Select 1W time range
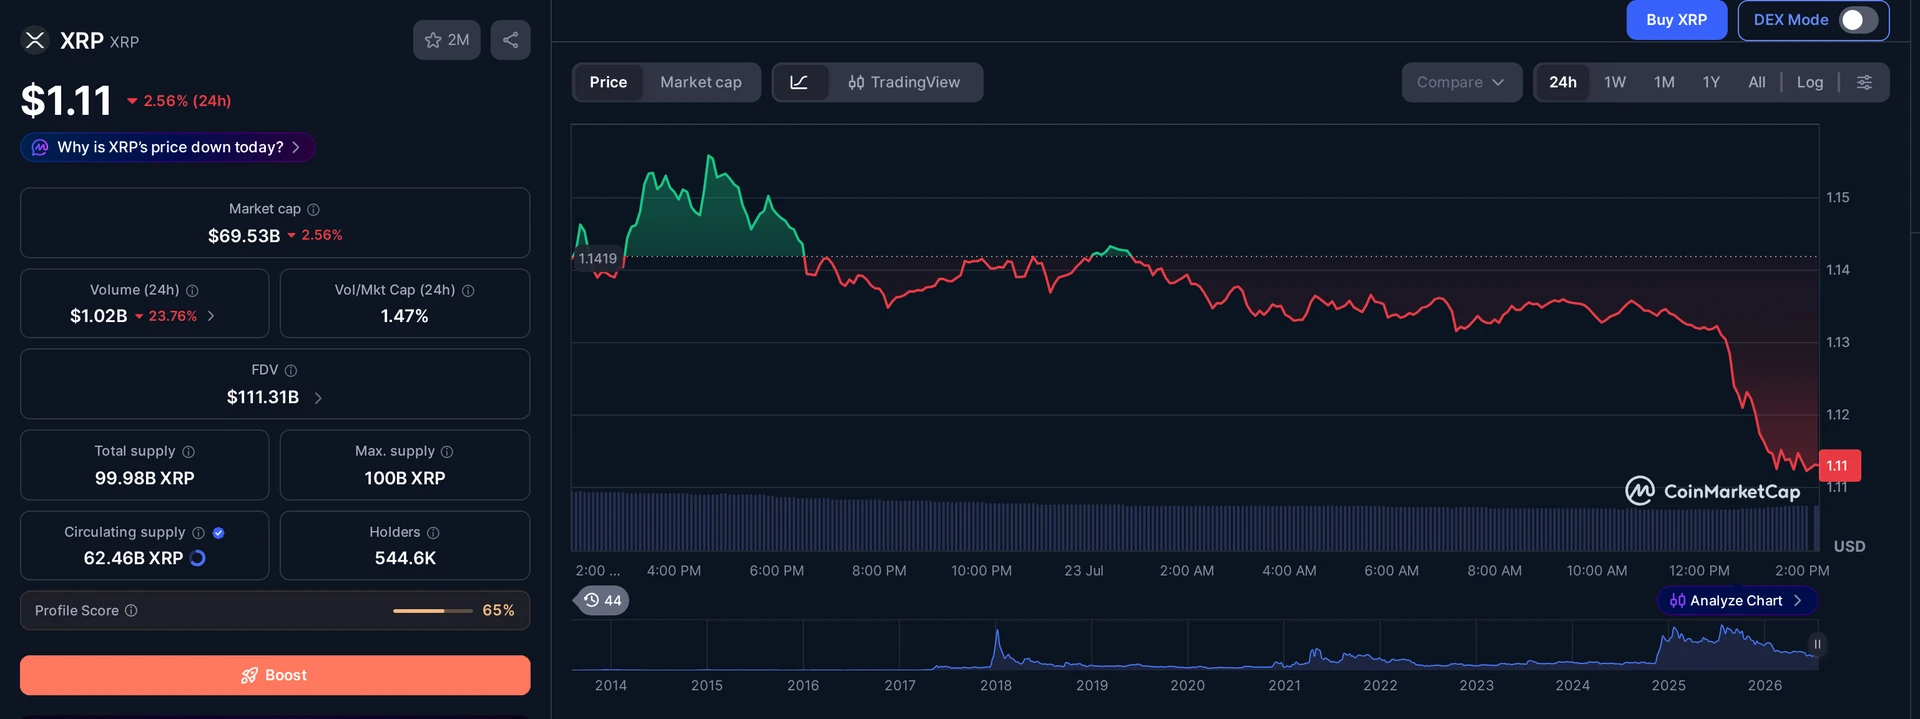1920x719 pixels. [1615, 82]
